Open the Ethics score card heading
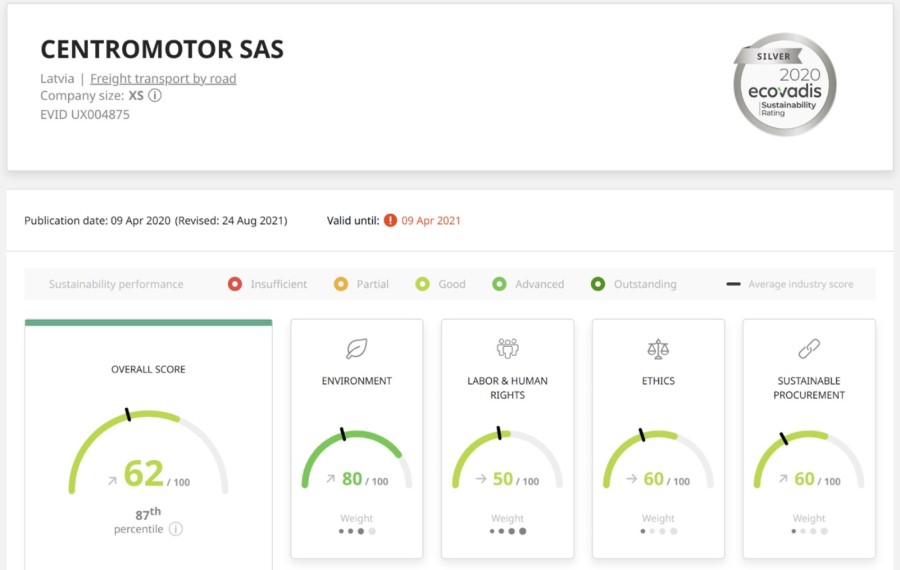Viewport: 900px width, 570px height. coord(658,381)
